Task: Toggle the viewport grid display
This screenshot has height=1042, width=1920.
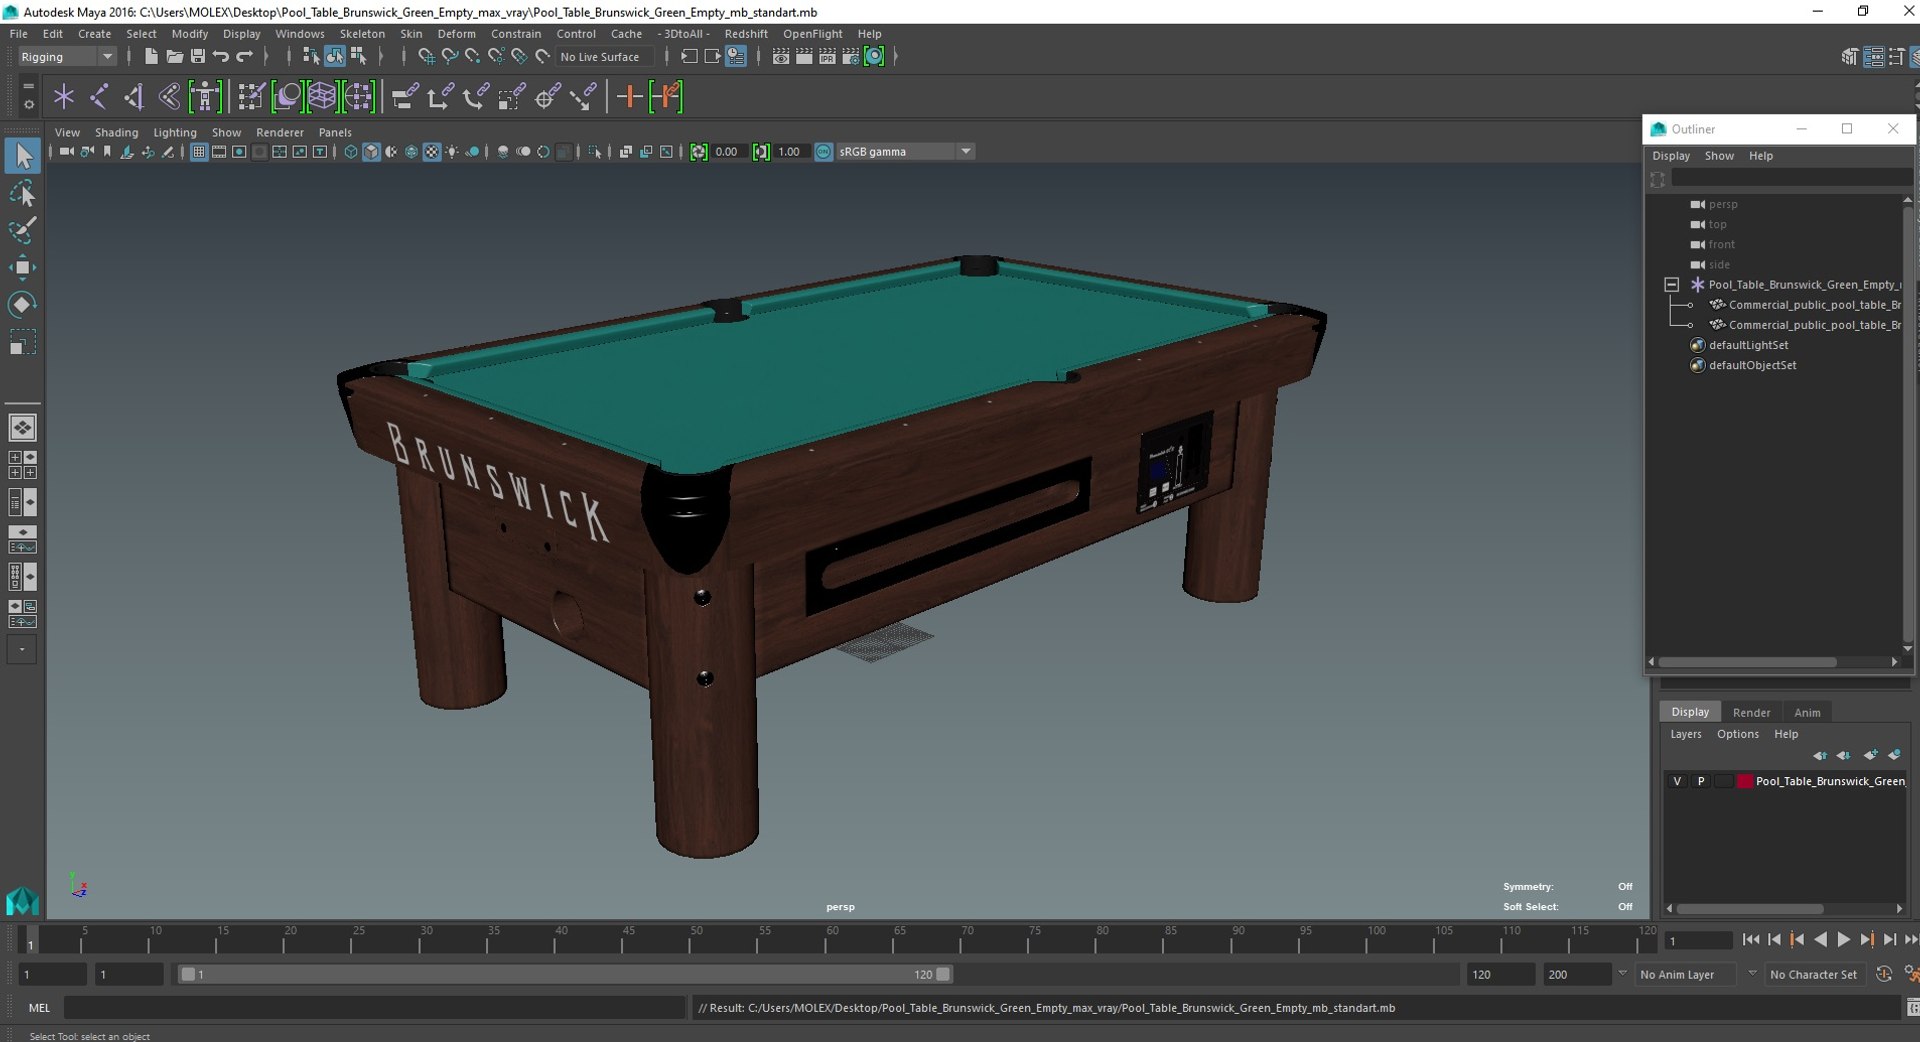Action: coord(198,152)
